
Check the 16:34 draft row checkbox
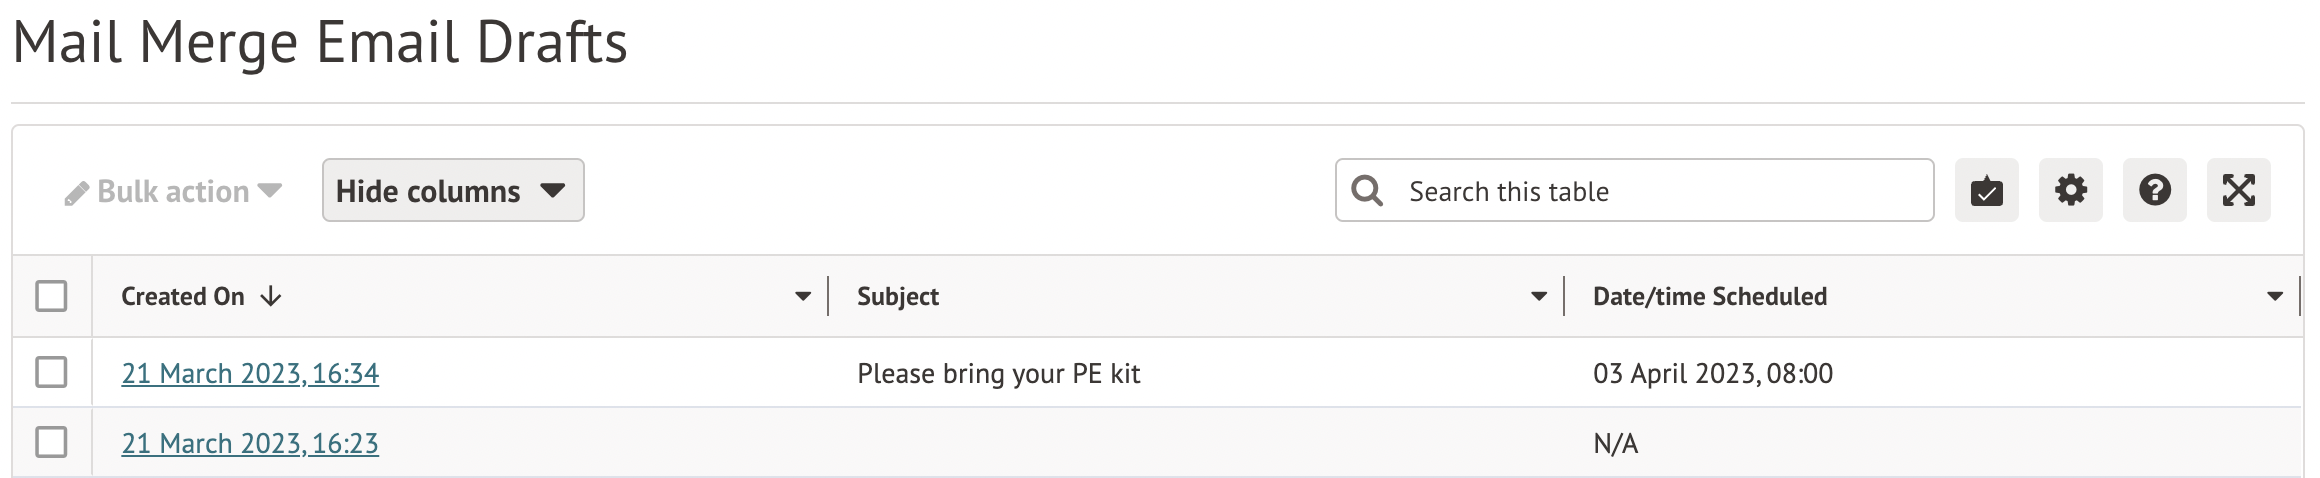tap(51, 372)
